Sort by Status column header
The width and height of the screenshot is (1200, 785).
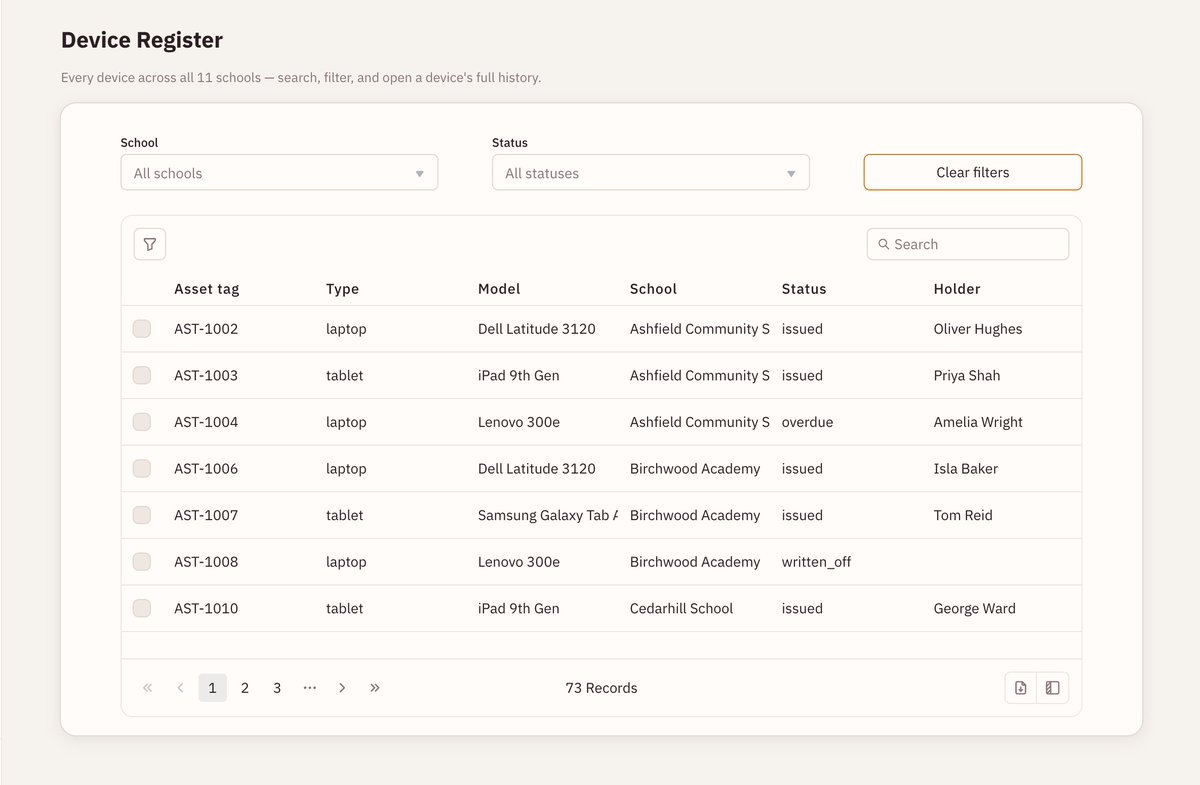point(804,289)
